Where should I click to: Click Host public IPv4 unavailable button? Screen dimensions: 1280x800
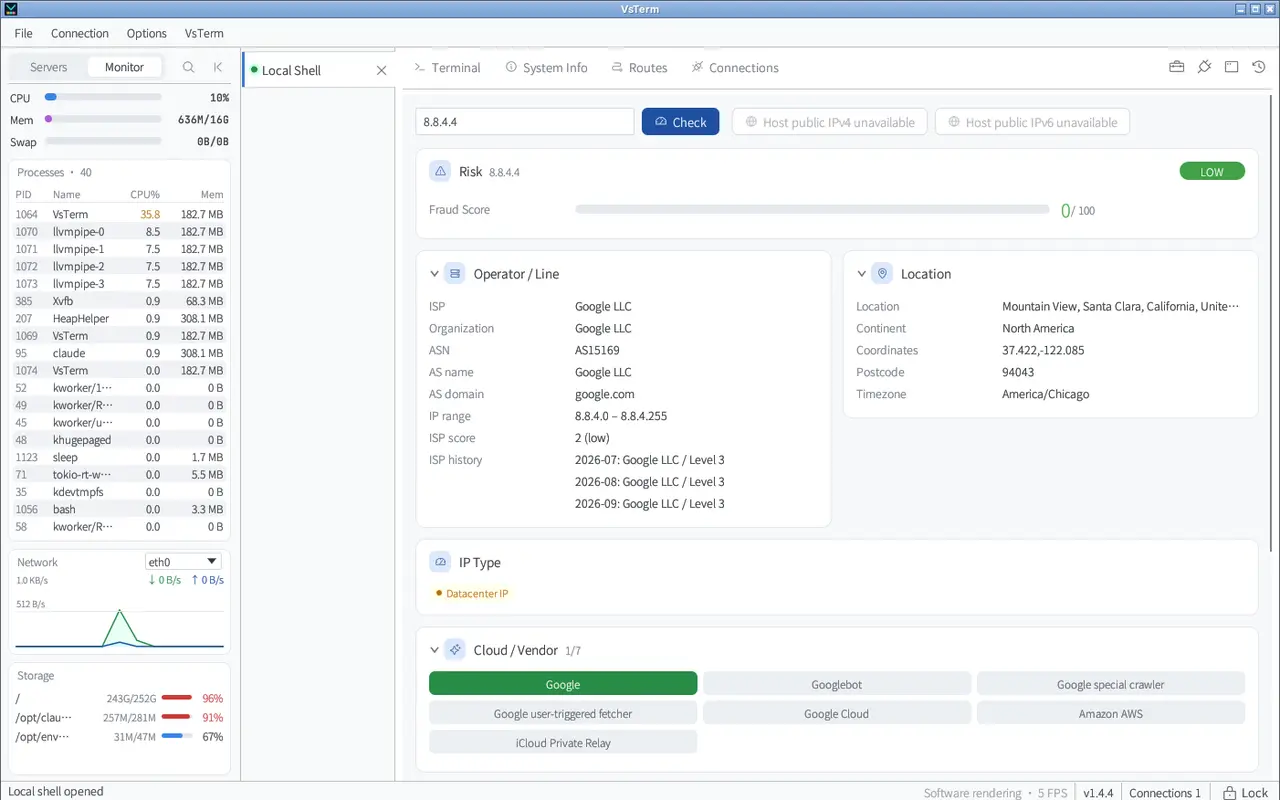[830, 122]
